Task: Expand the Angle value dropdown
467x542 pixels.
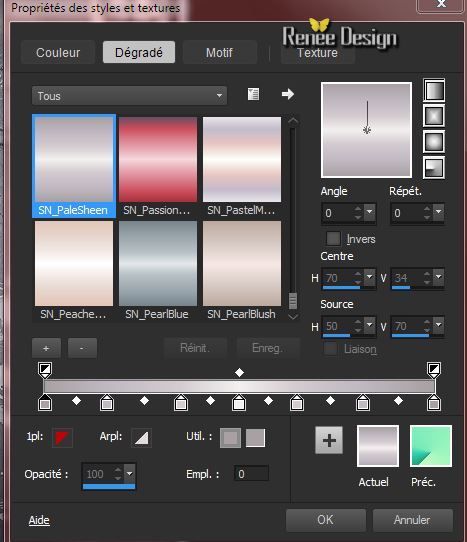Action: 370,211
